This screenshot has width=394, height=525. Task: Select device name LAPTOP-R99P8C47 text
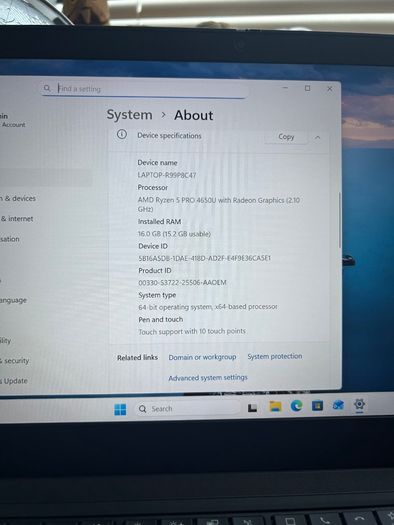point(167,175)
